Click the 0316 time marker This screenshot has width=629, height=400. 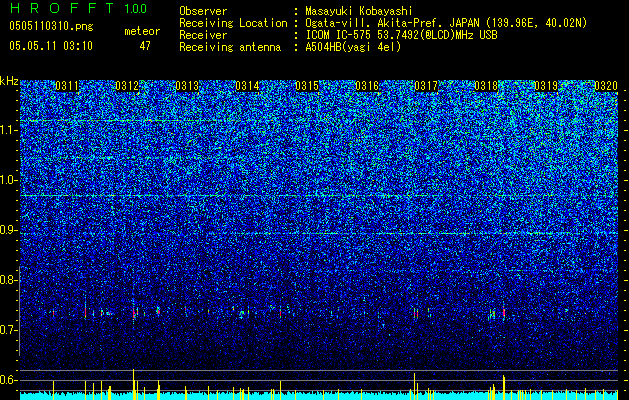367,86
